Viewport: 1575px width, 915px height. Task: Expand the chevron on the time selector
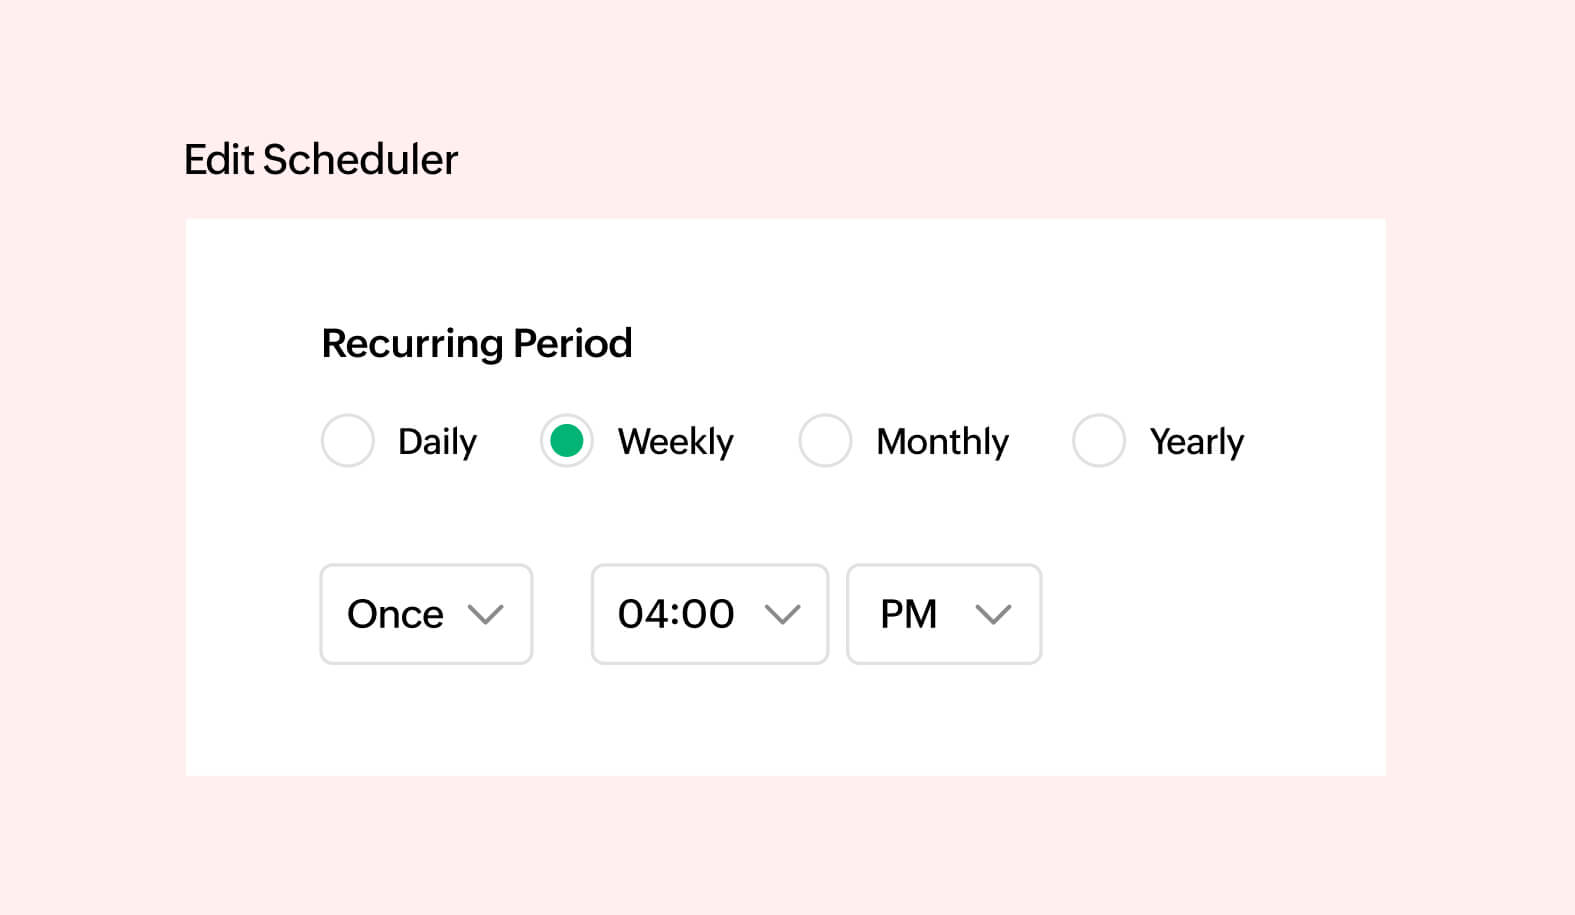pos(785,614)
